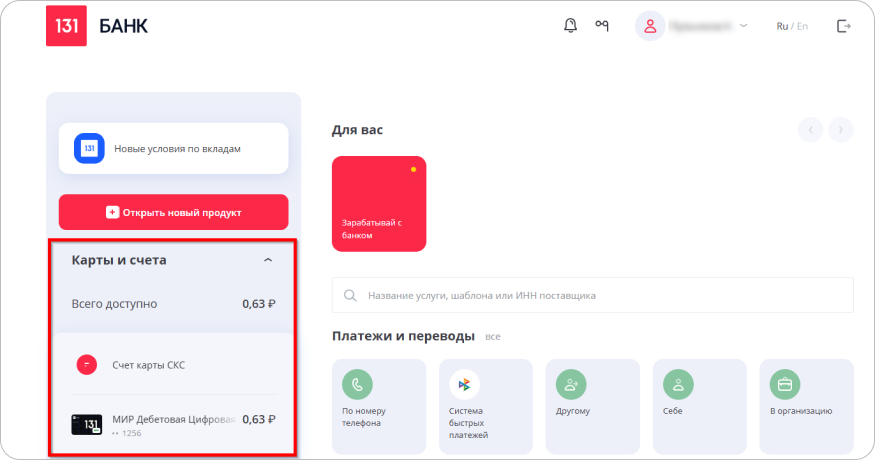
Task: Click the 131 Bank logo
Action: point(67,26)
